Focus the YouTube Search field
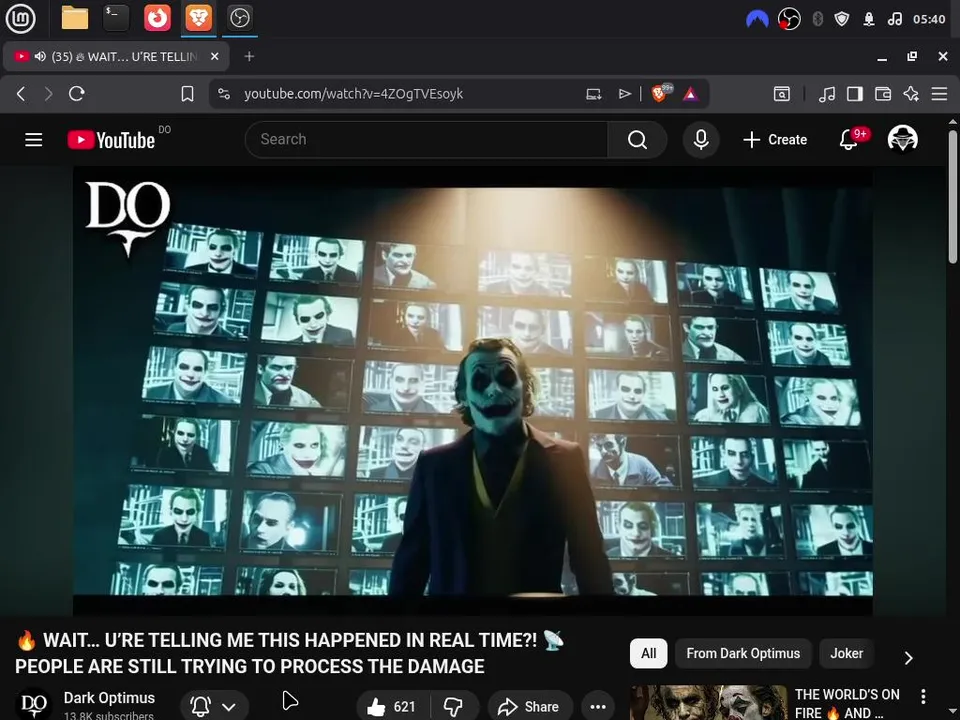 point(426,140)
